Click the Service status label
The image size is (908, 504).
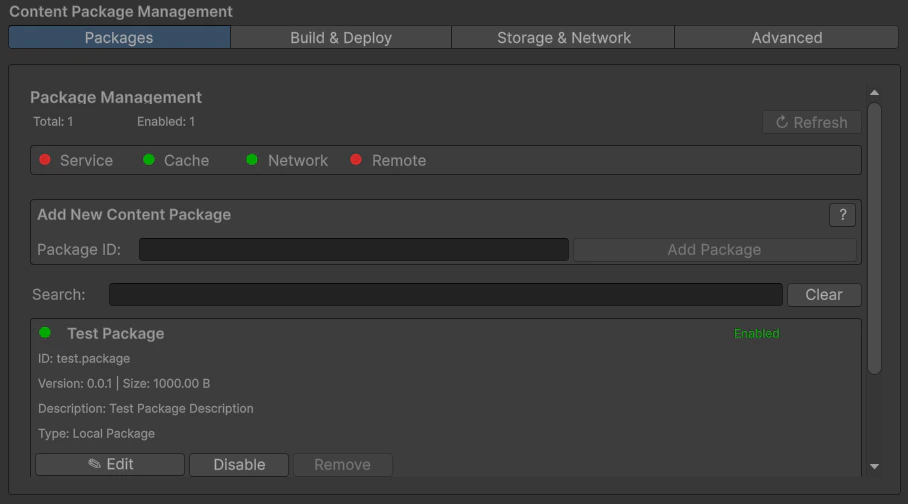[86, 160]
